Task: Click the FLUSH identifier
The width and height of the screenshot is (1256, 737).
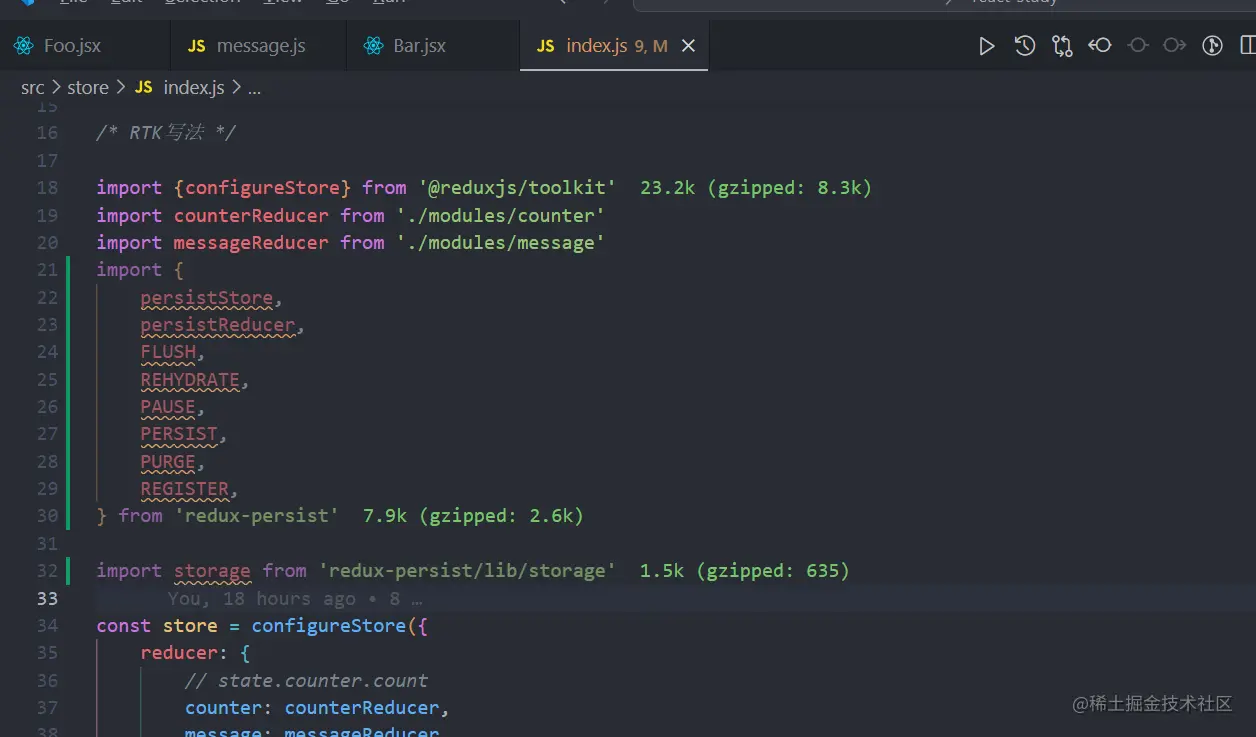Action: tap(168, 352)
